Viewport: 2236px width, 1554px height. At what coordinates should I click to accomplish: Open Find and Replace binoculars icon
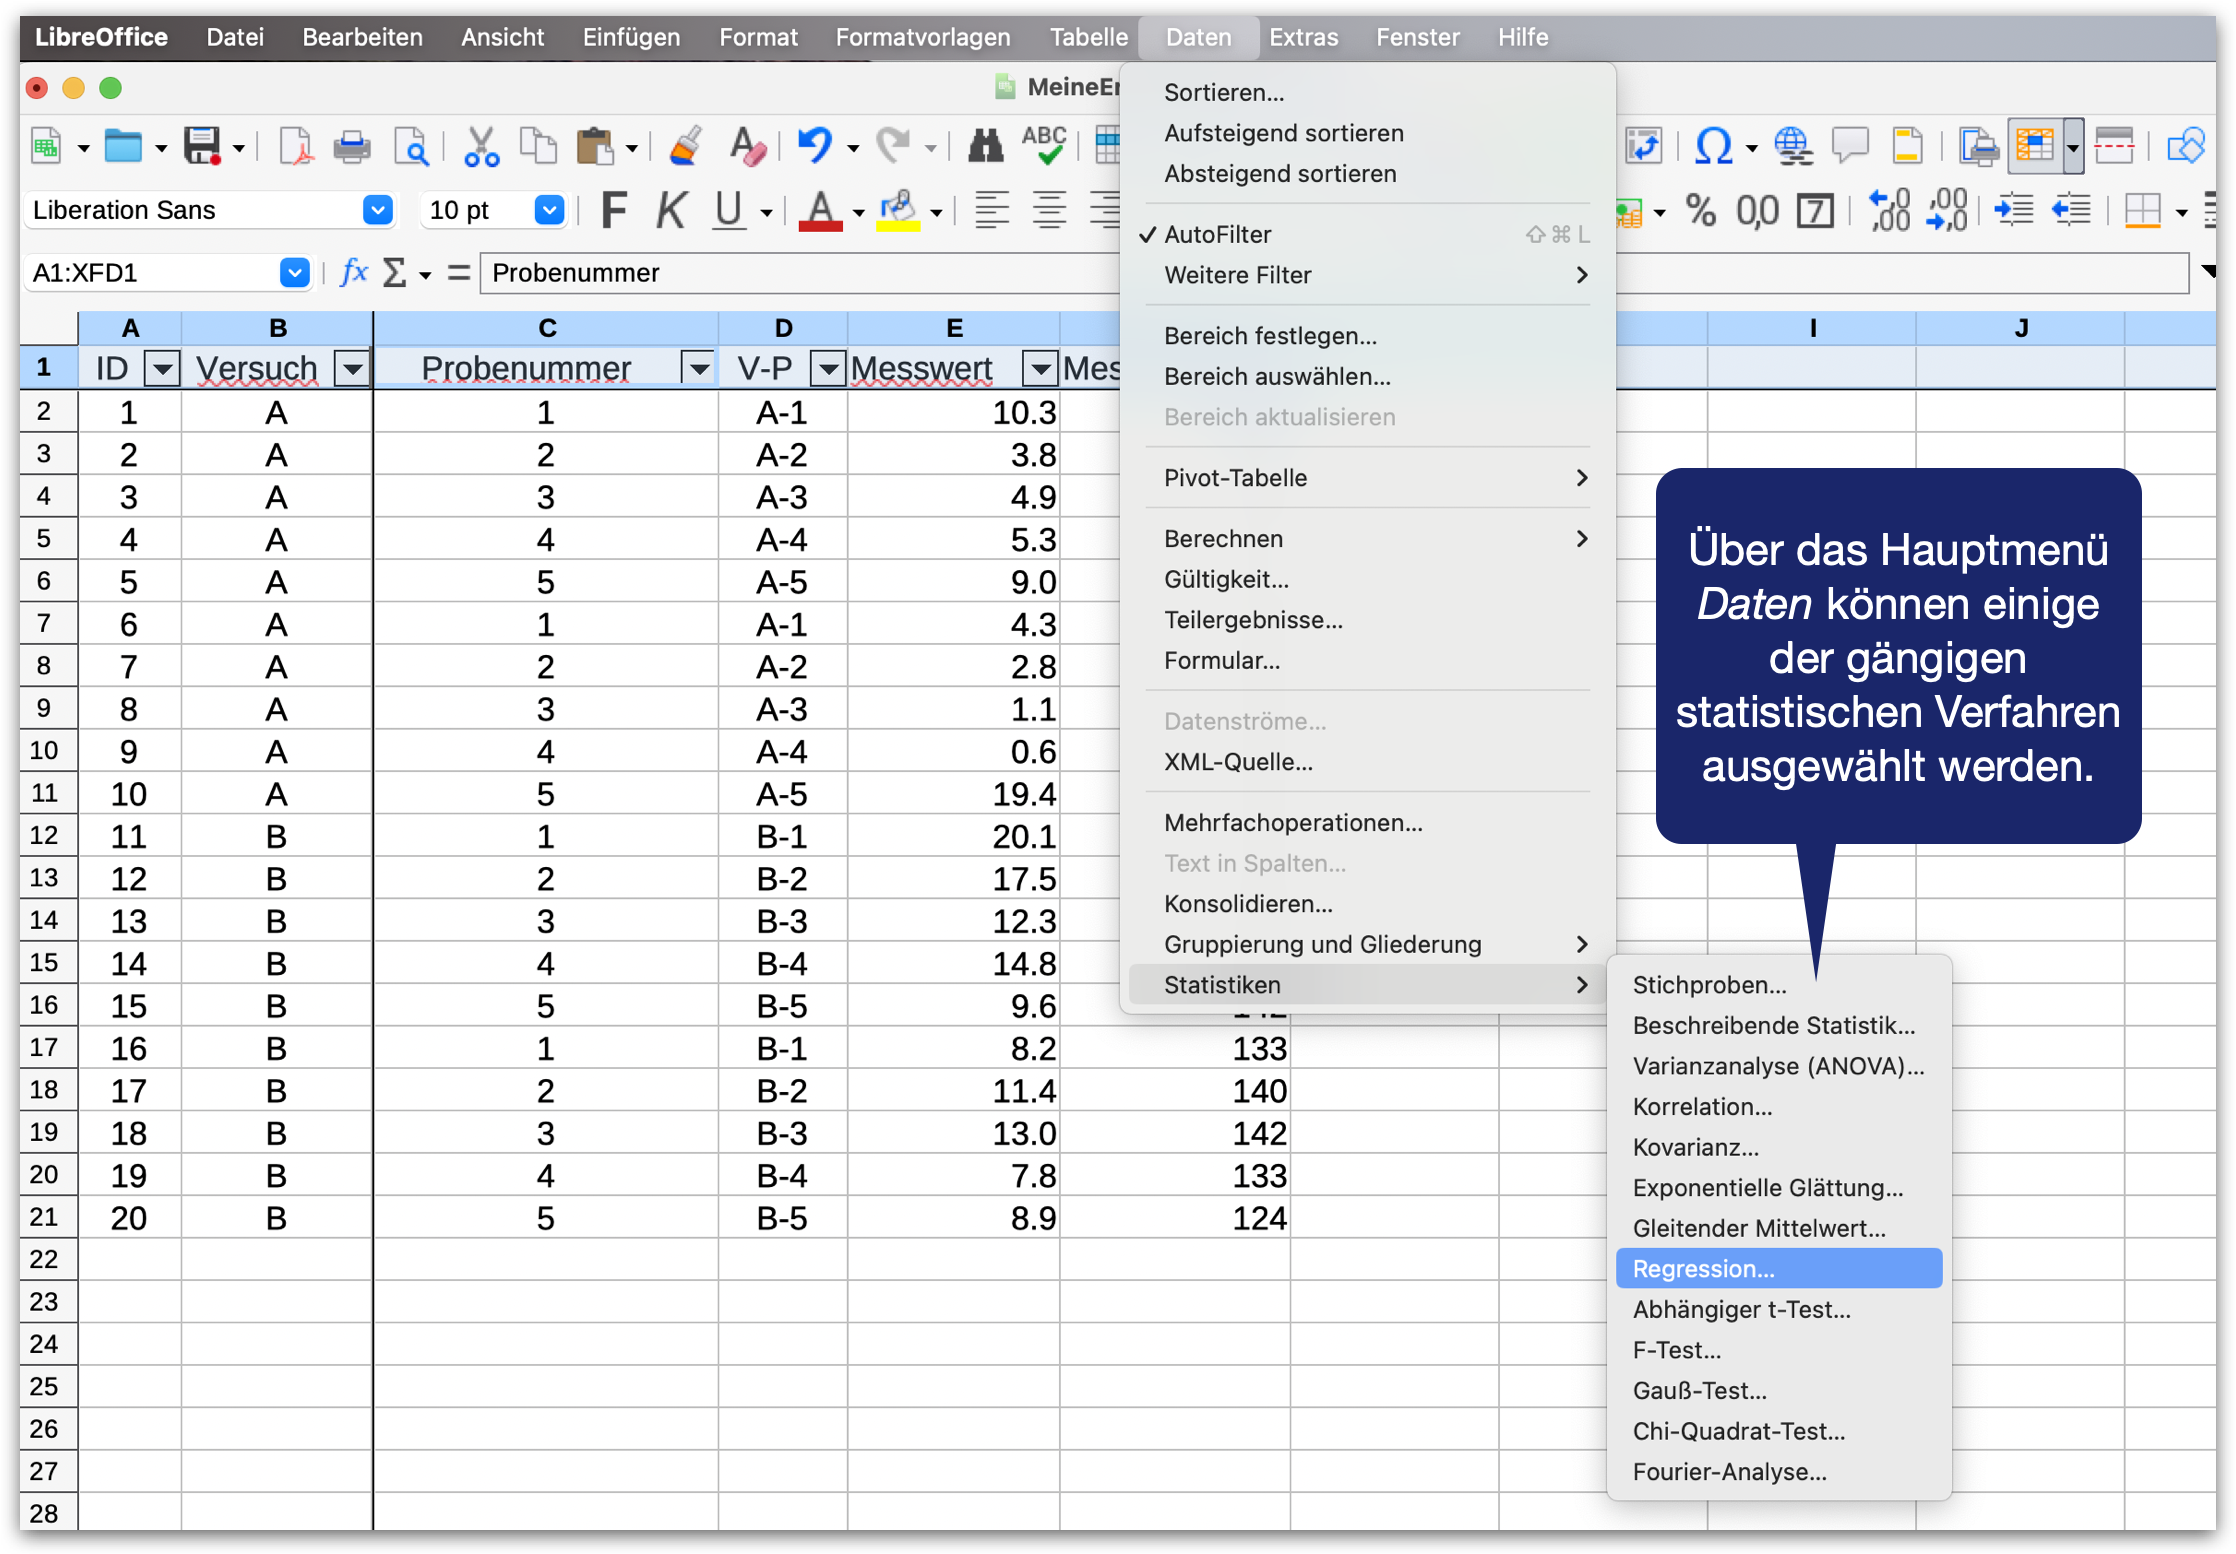pos(985,147)
